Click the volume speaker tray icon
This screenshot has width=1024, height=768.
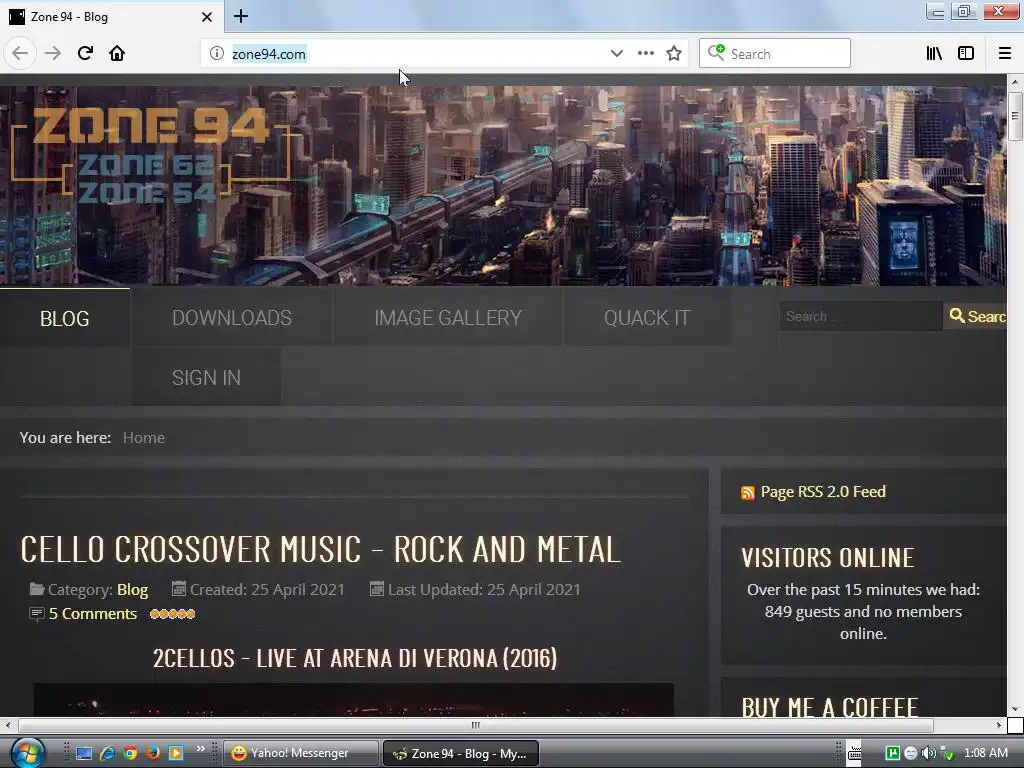click(x=928, y=753)
